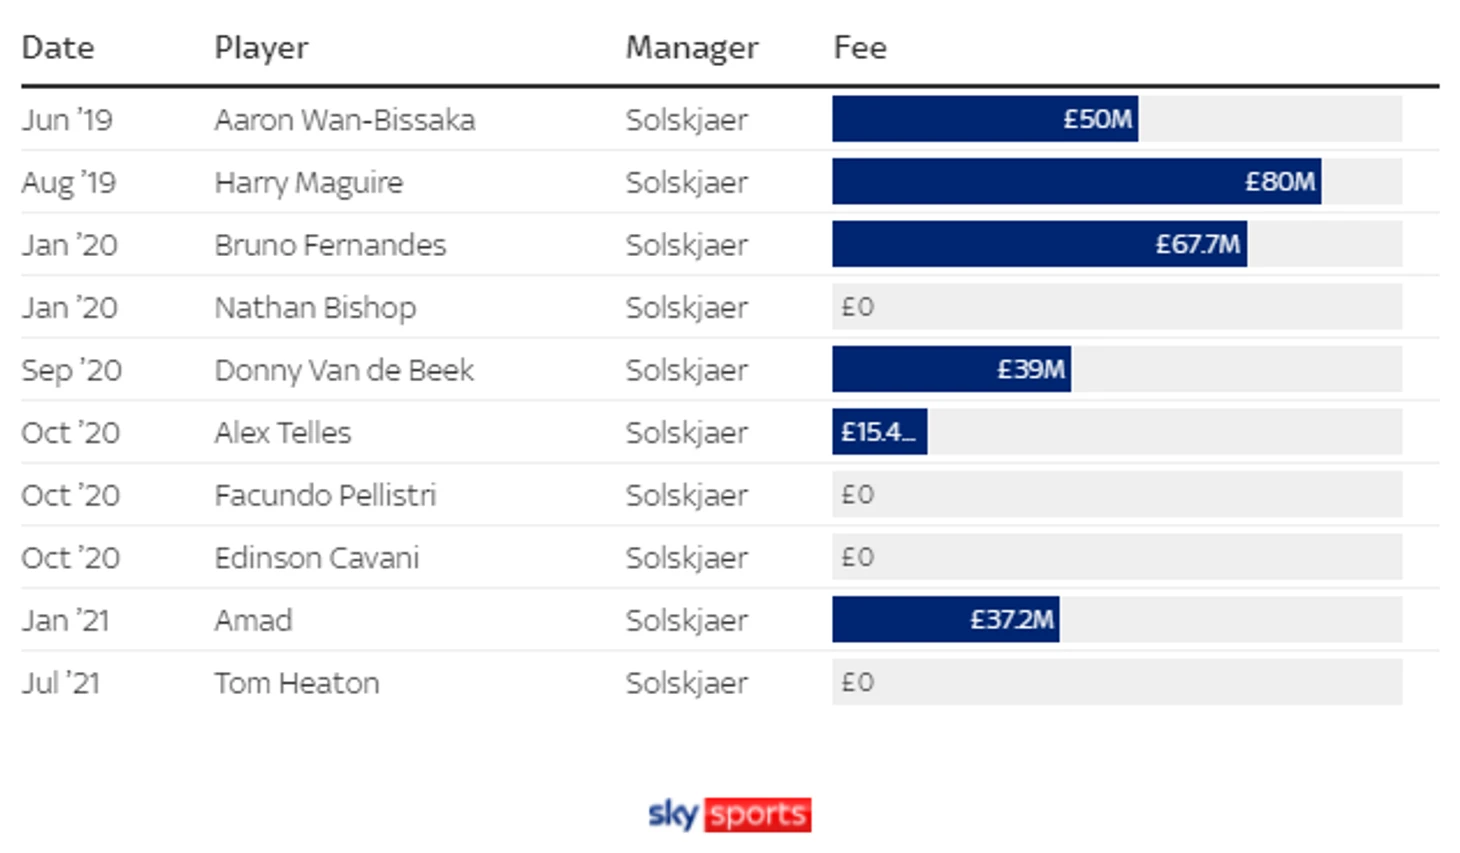This screenshot has height=853, width=1460.
Task: Select the Facundo Pellistri player name
Action: tap(325, 495)
